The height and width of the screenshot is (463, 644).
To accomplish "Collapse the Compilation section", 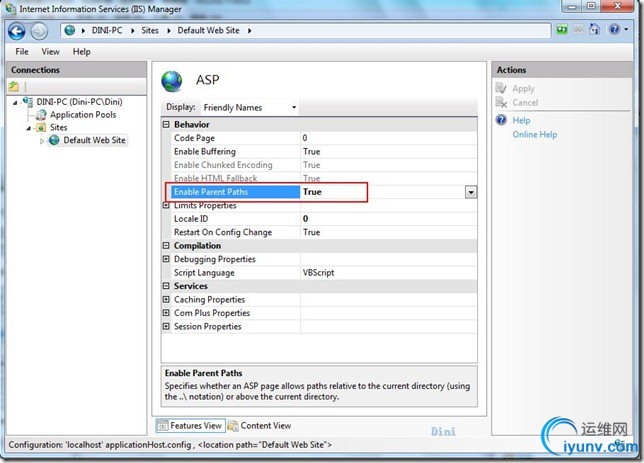I will tap(166, 246).
